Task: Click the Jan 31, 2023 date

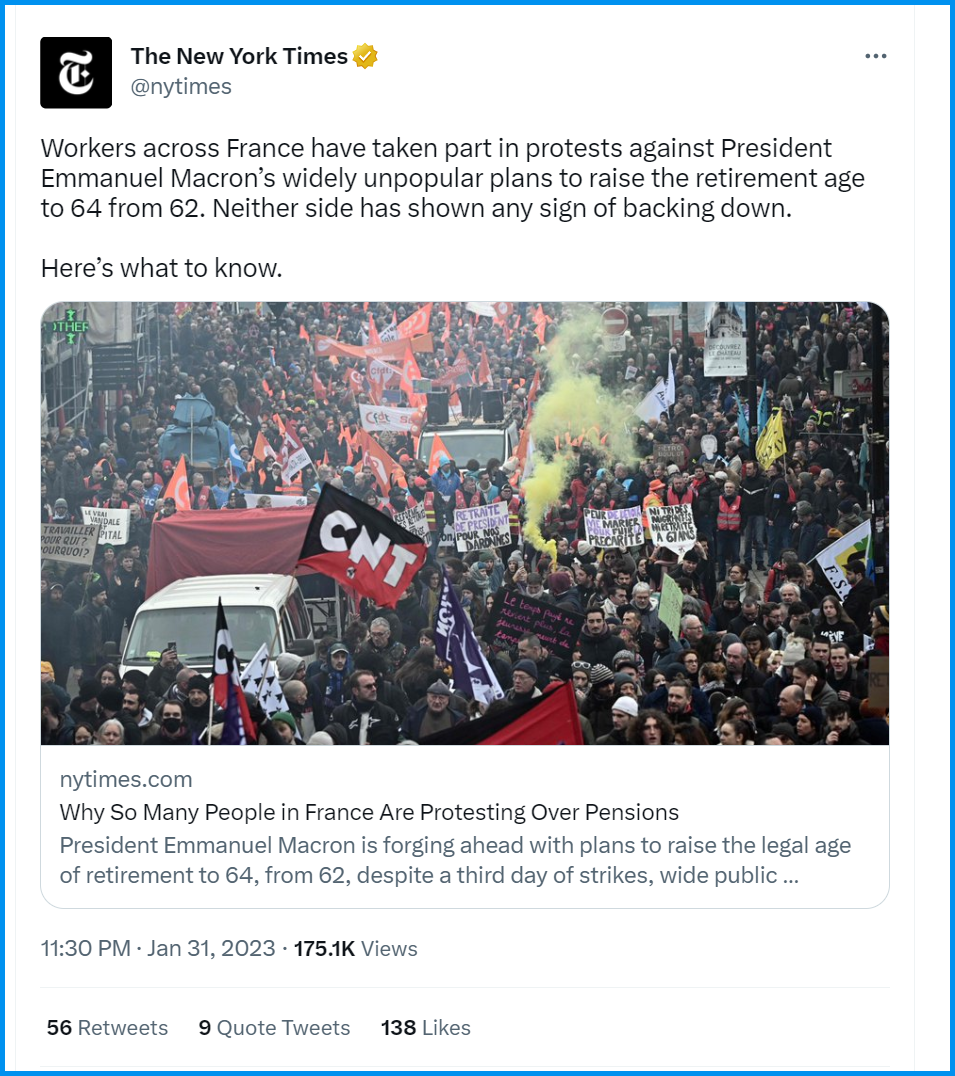Action: (x=211, y=948)
